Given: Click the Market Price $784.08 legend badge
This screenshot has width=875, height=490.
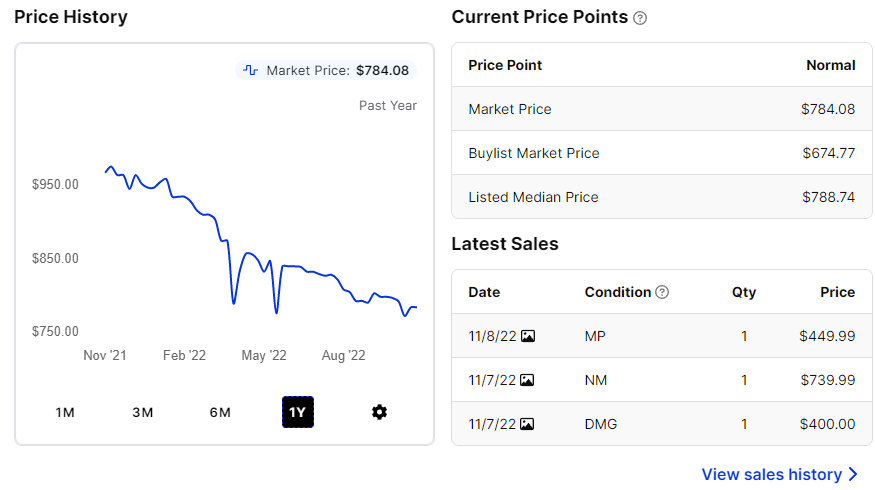Looking at the screenshot, I should click(x=326, y=70).
